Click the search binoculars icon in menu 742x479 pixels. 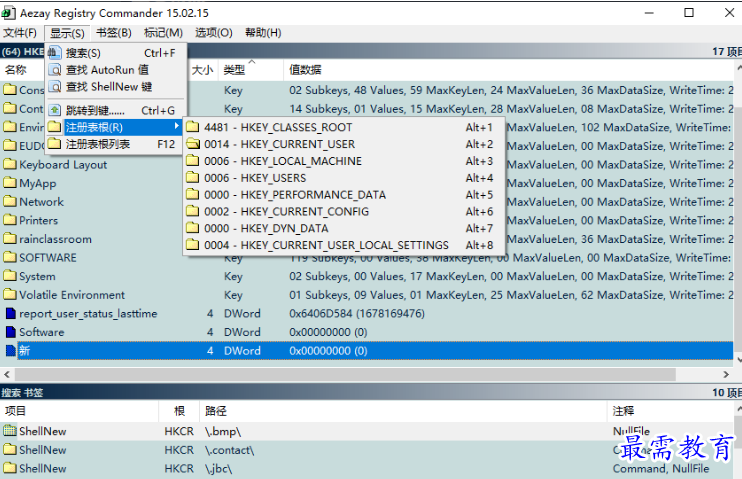click(55, 53)
